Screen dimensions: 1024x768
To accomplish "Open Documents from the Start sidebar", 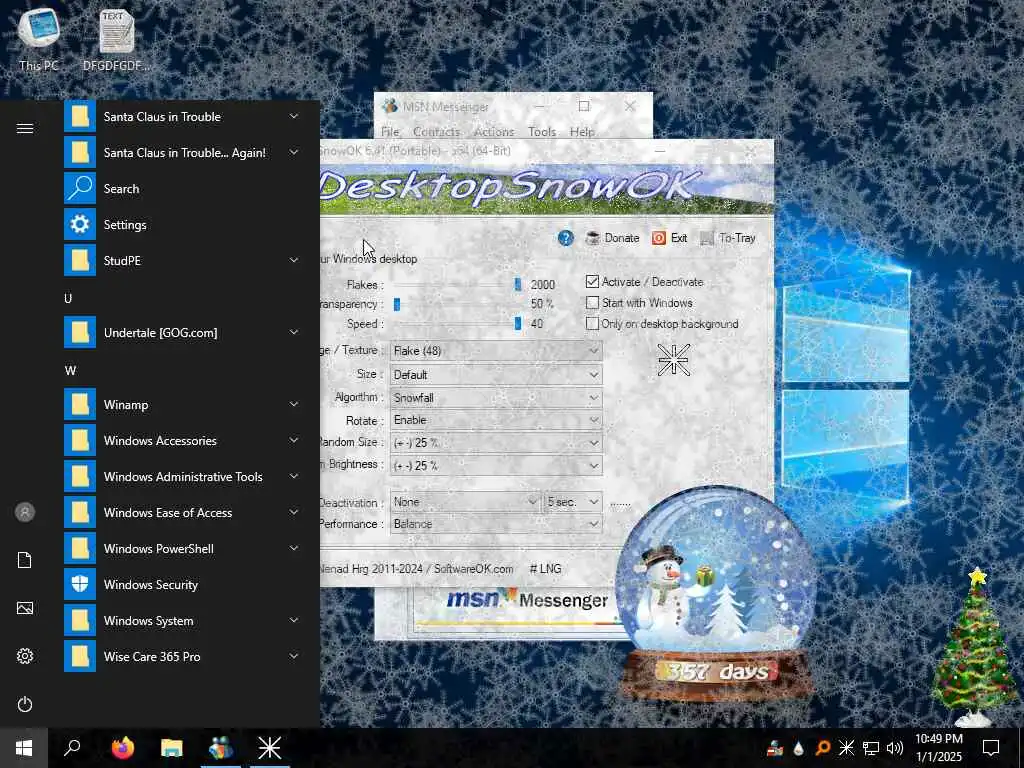I will click(x=25, y=560).
